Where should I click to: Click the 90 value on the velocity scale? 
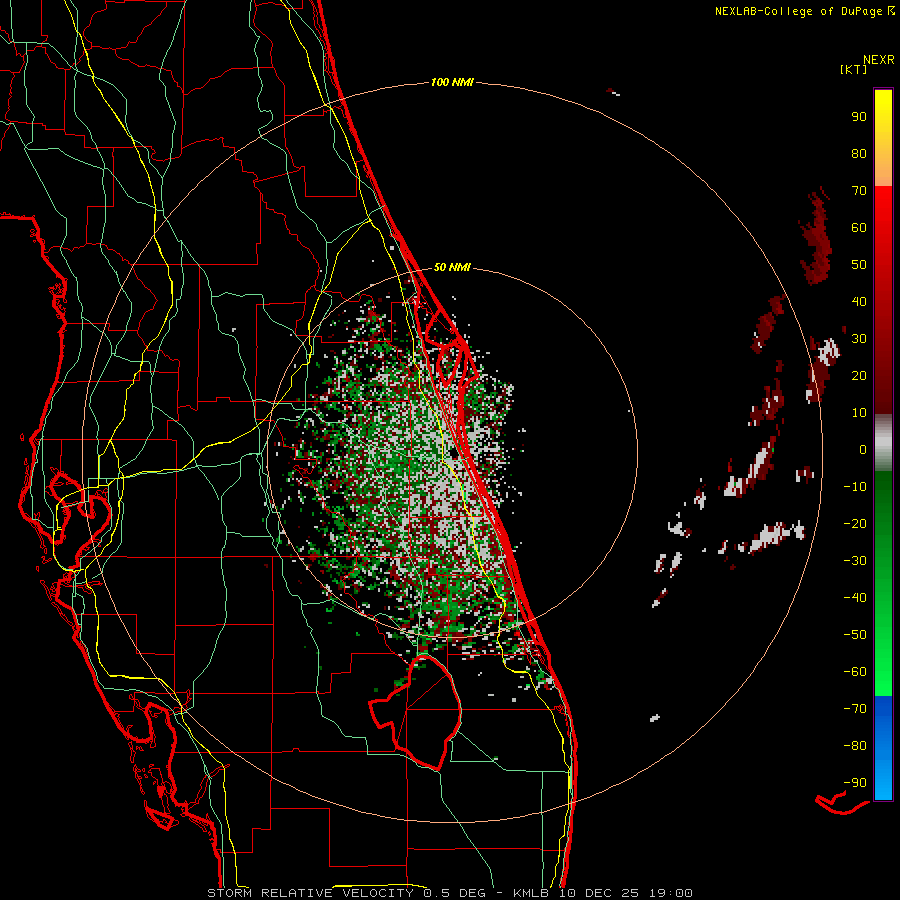859,117
